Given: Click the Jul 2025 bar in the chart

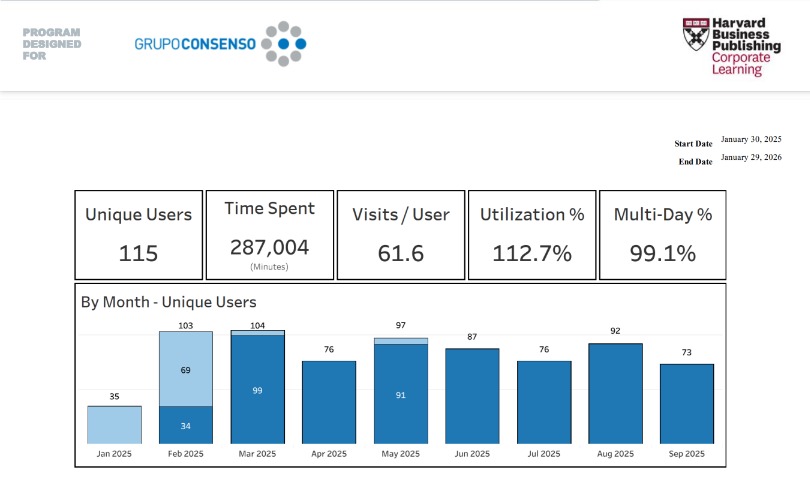Looking at the screenshot, I should click(544, 402).
